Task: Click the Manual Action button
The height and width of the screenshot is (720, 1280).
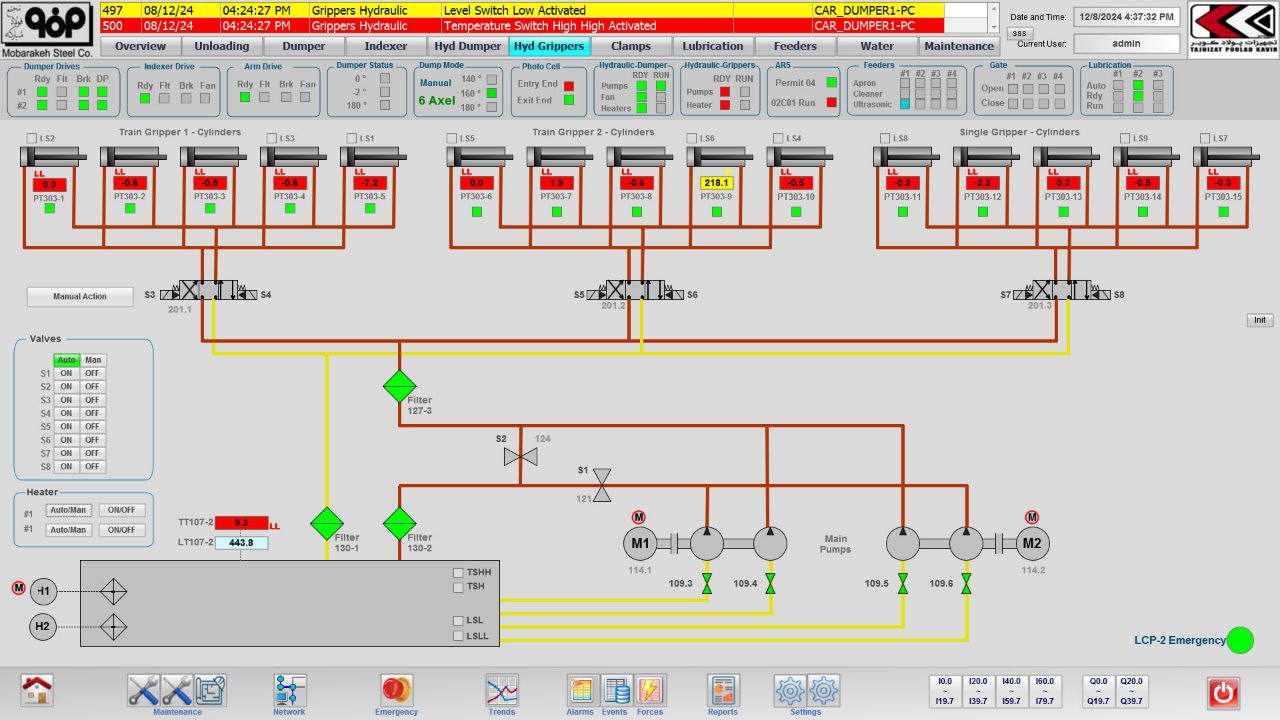Action: [x=80, y=297]
